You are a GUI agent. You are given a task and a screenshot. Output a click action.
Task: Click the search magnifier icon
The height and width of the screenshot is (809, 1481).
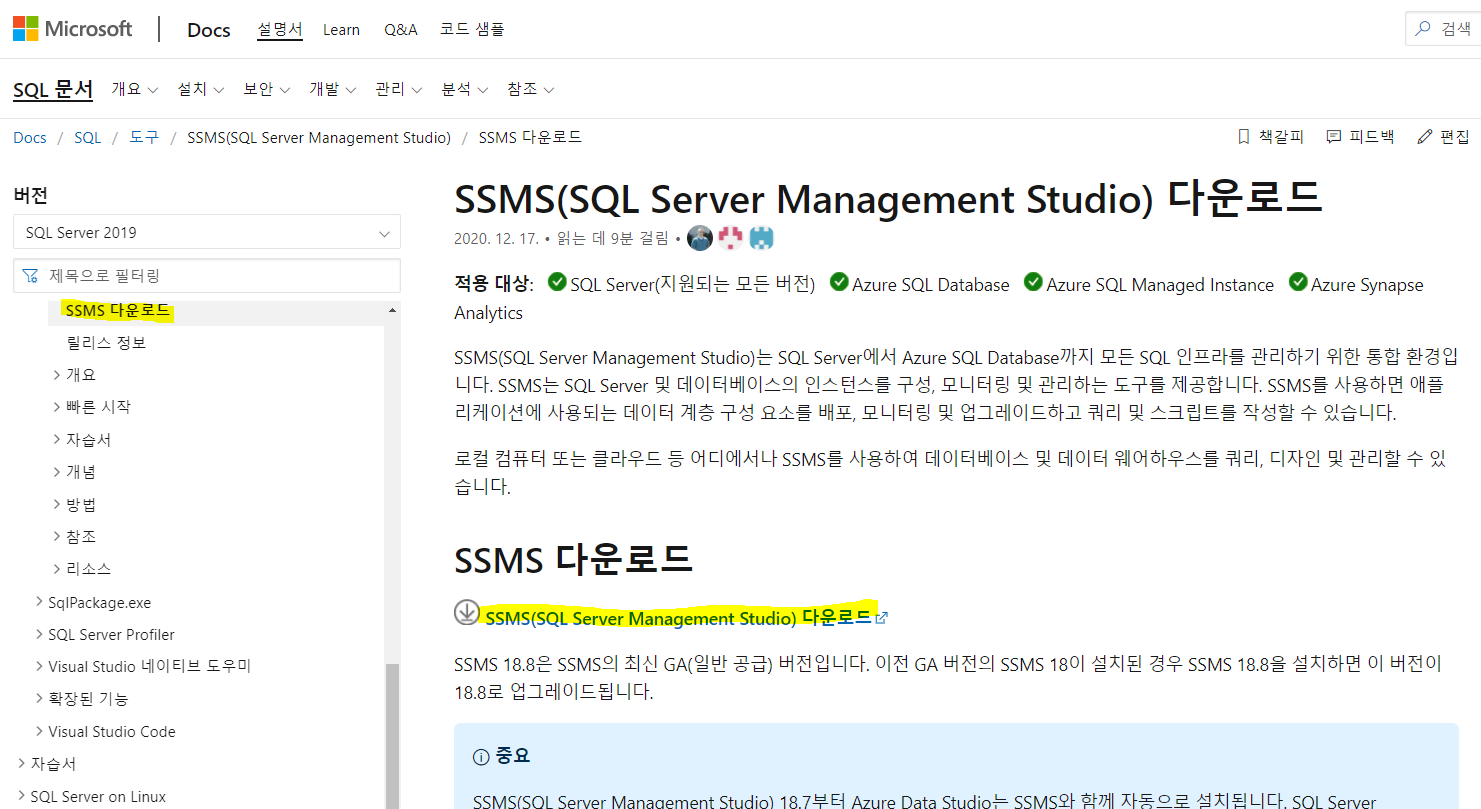pyautogui.click(x=1422, y=29)
